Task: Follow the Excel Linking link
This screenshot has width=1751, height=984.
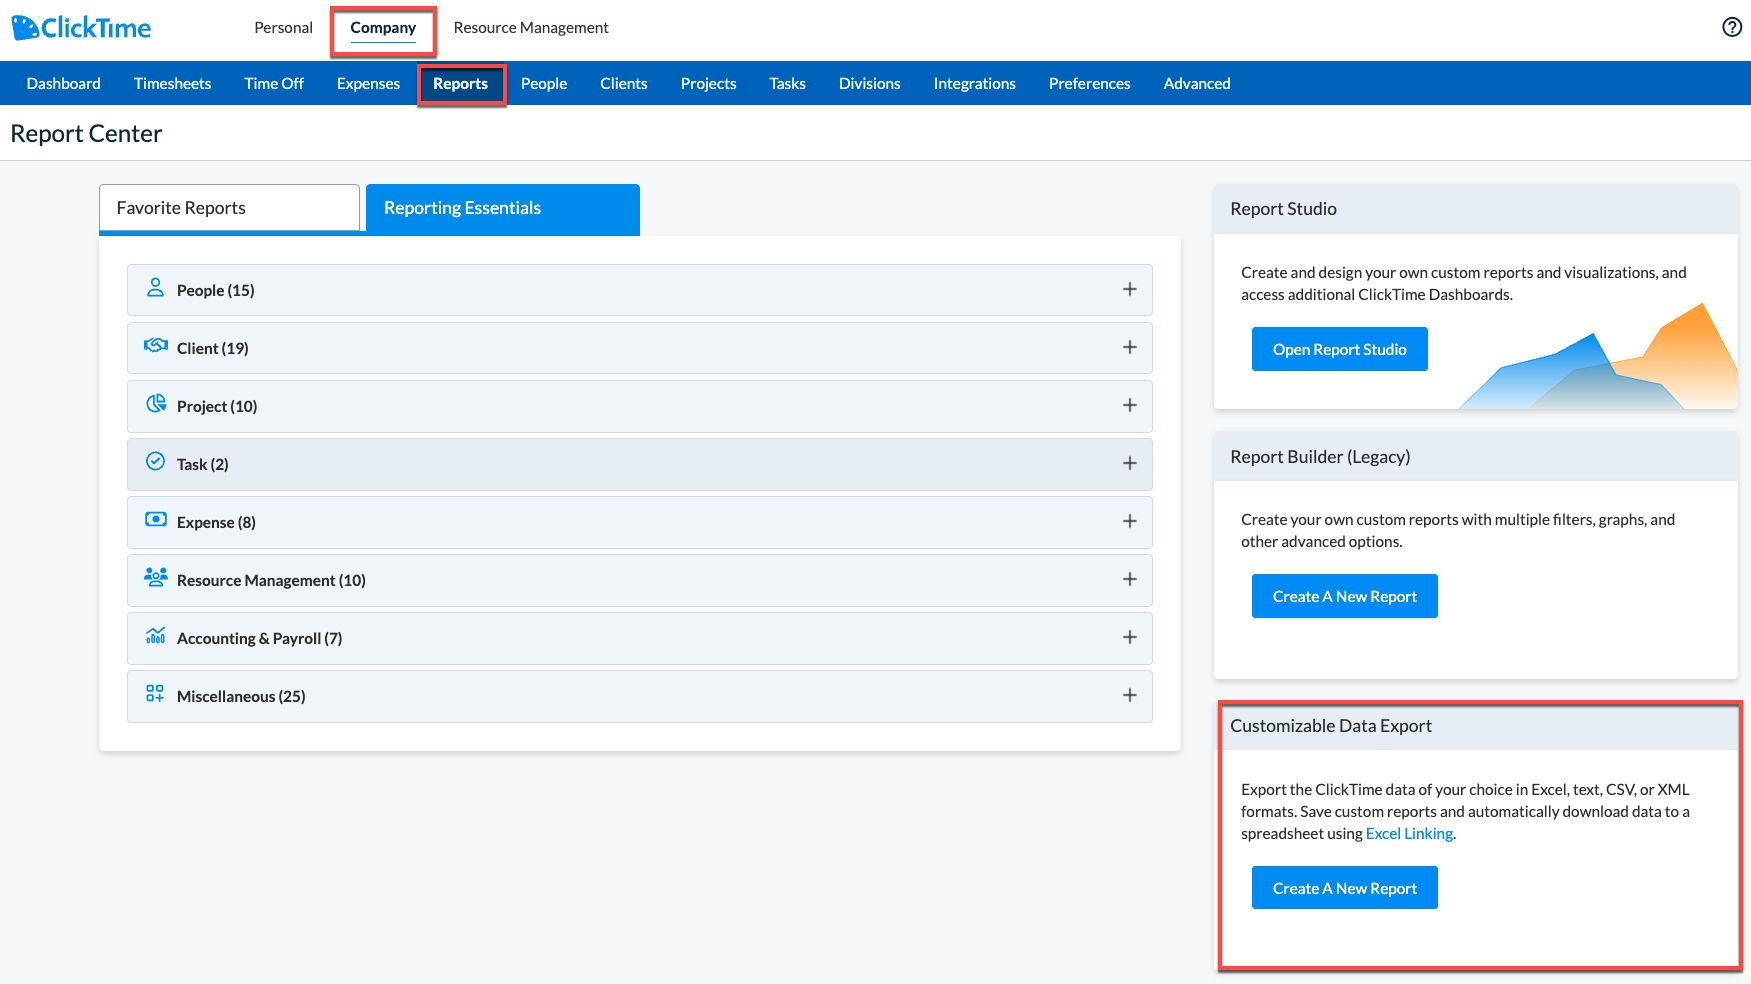Action: [1409, 834]
